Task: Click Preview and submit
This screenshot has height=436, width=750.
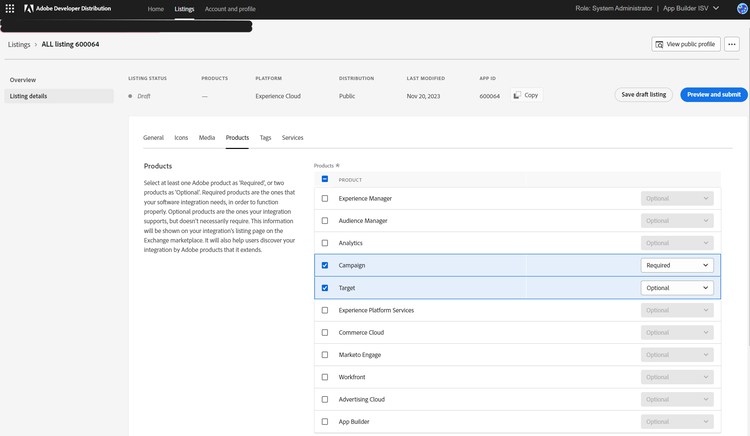Action: [714, 95]
